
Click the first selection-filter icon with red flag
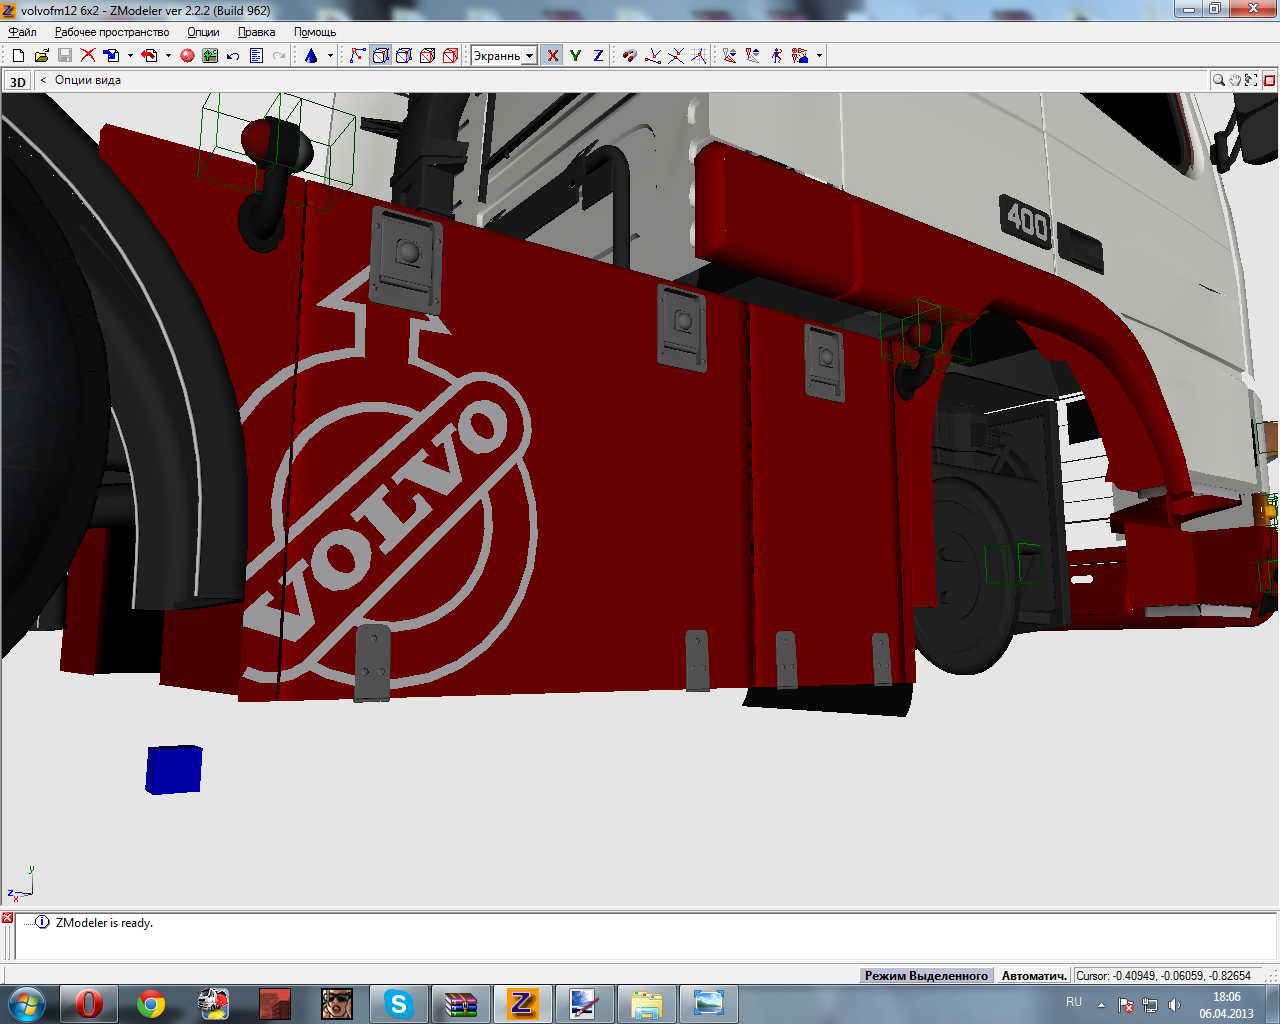pyautogui.click(x=730, y=56)
